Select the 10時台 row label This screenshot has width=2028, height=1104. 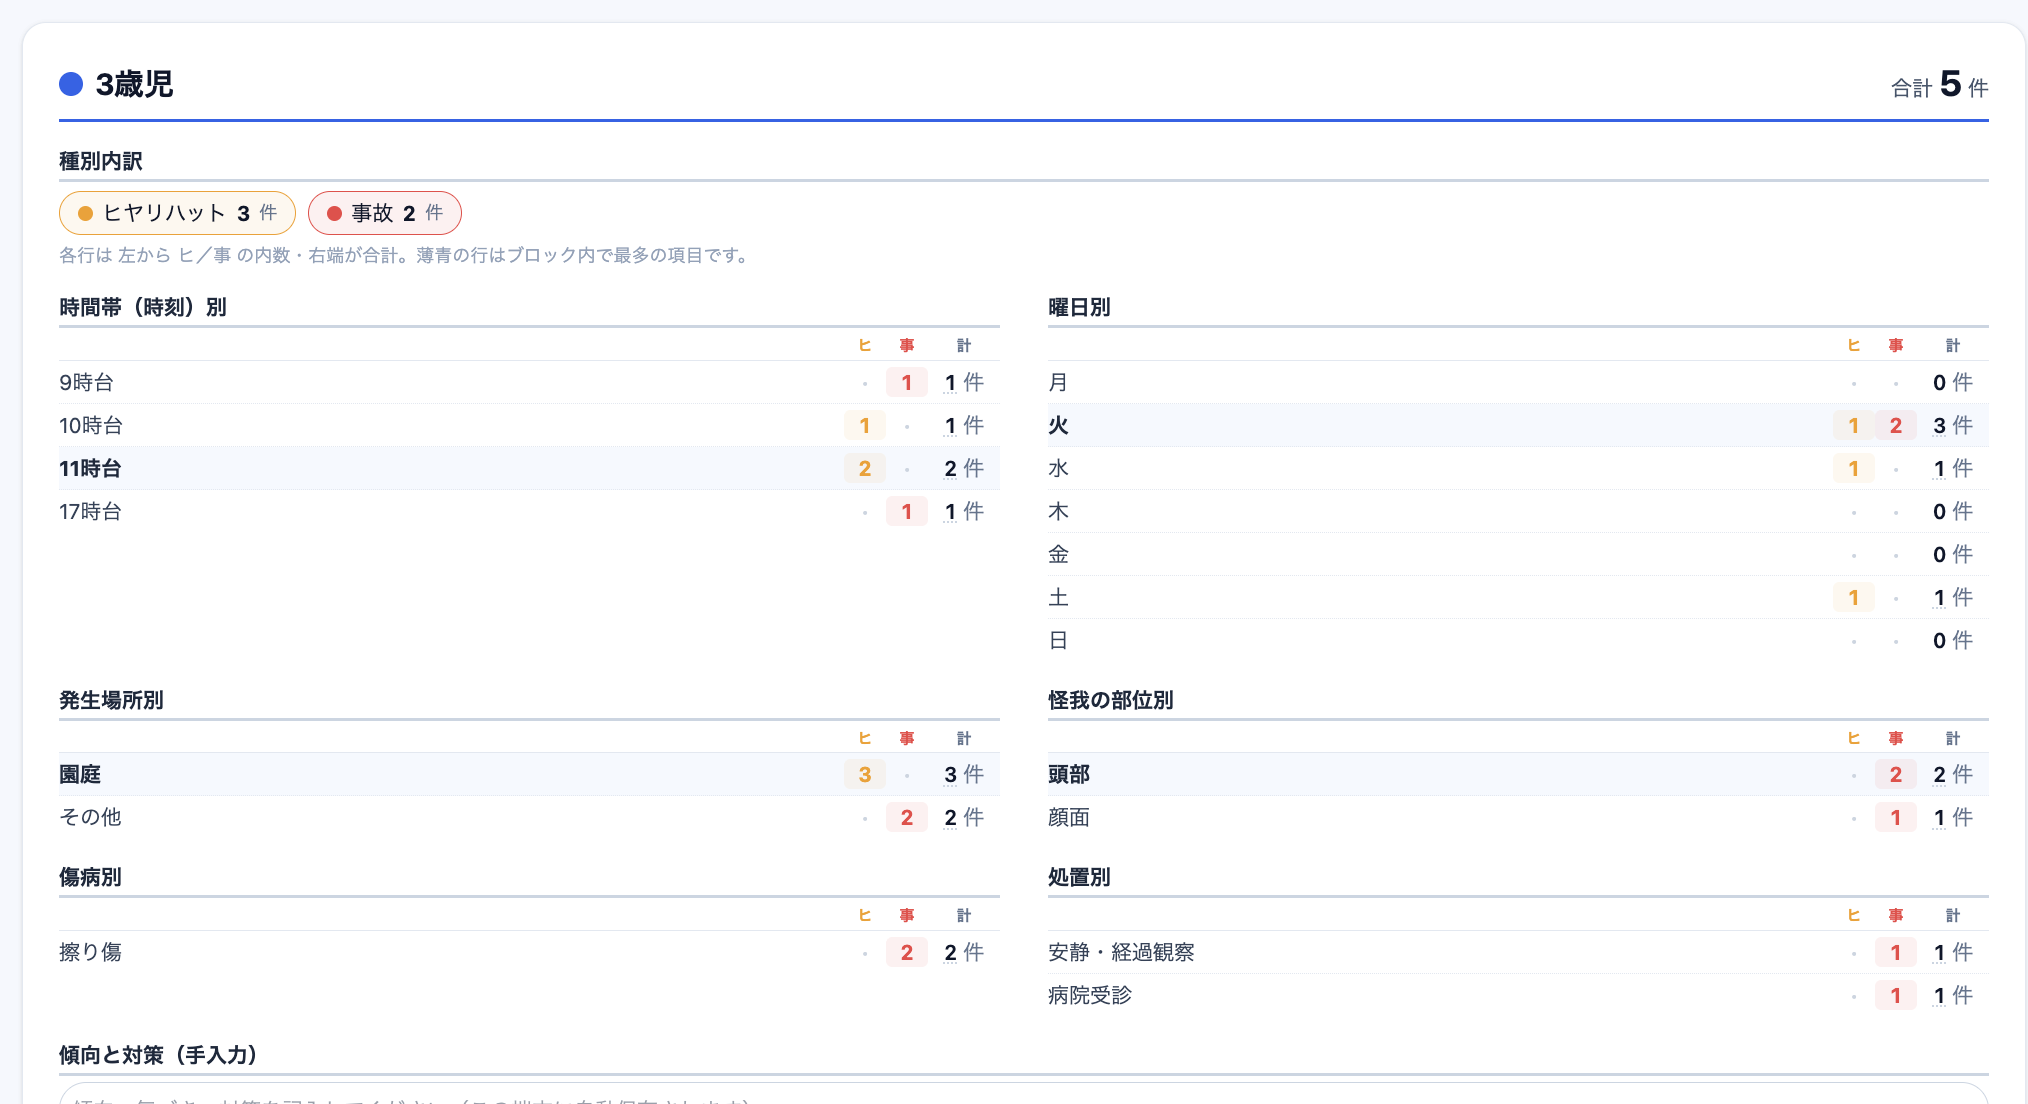point(91,425)
